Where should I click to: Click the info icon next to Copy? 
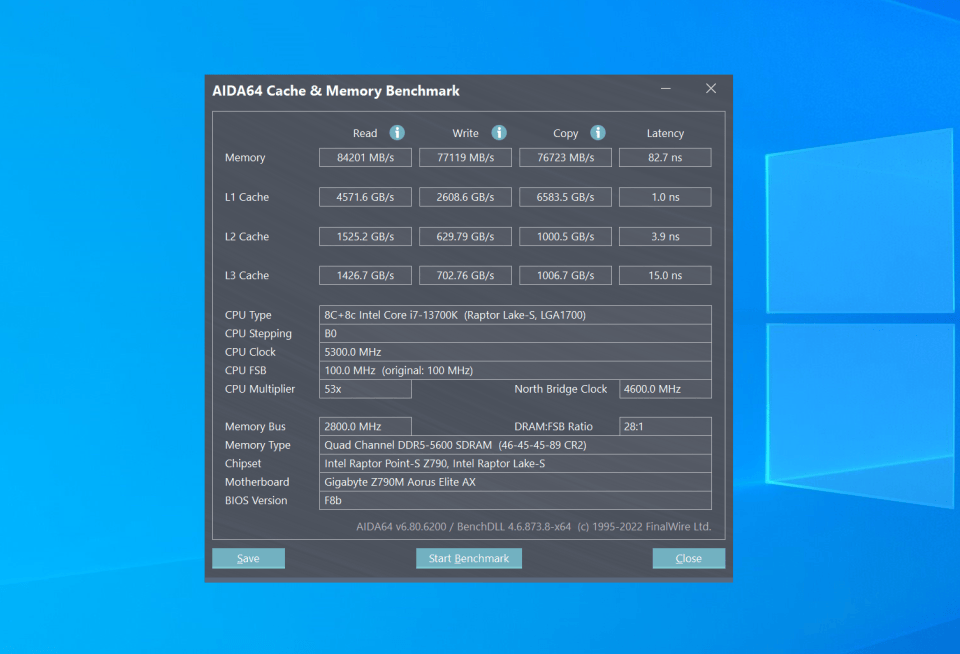coord(598,133)
